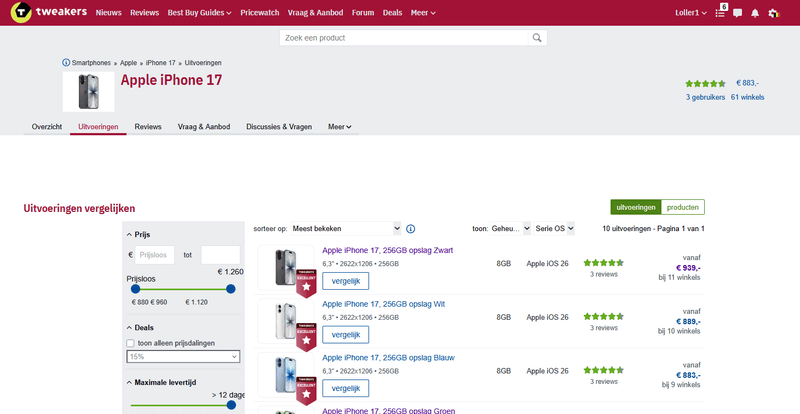Click star rating of the Blauw variant
The width and height of the screenshot is (800, 414).
tap(604, 371)
